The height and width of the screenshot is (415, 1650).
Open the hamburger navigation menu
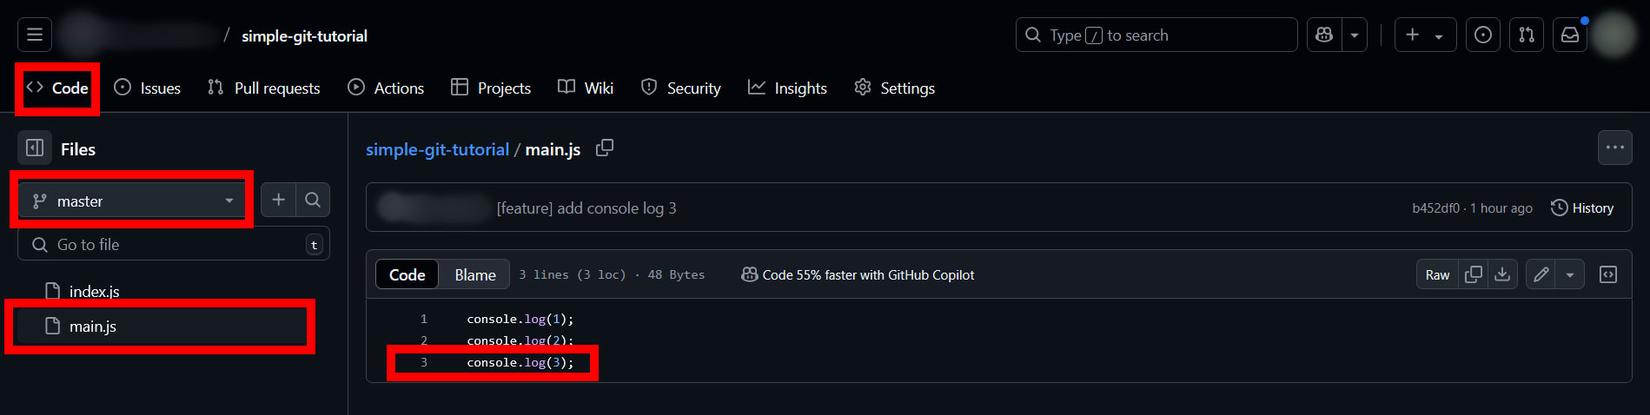point(35,35)
